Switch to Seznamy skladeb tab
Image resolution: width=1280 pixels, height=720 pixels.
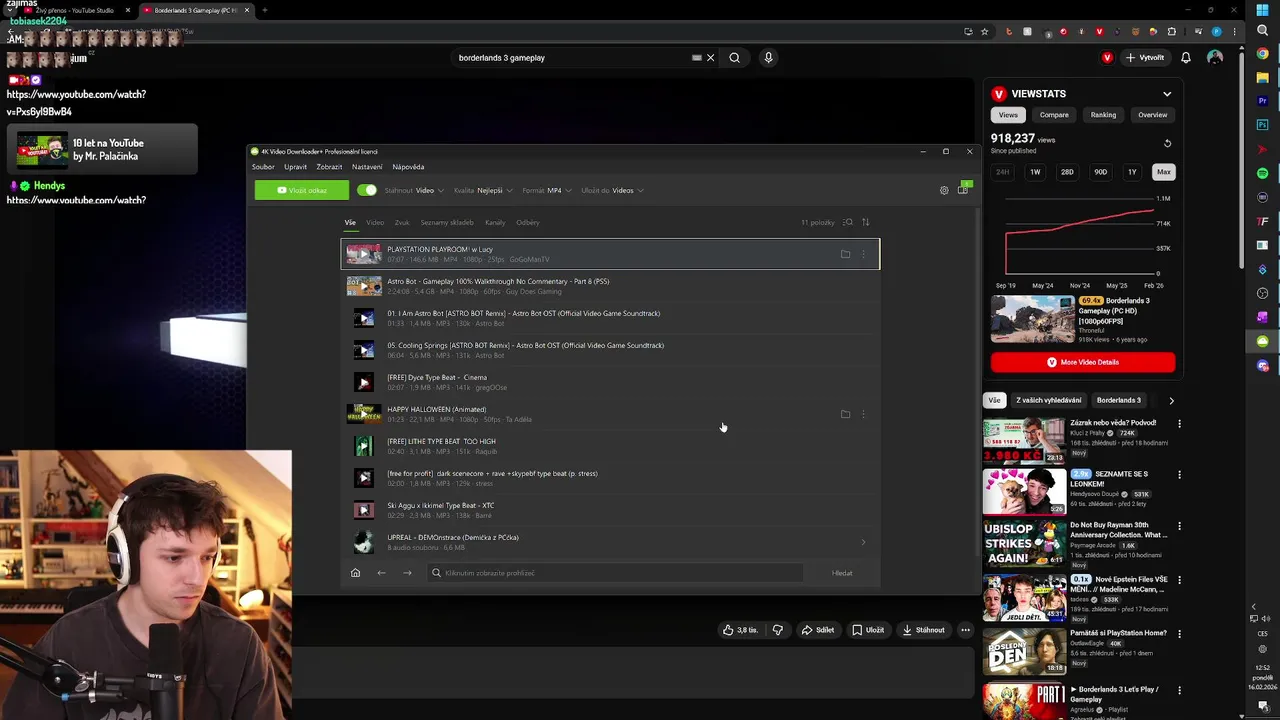click(447, 222)
